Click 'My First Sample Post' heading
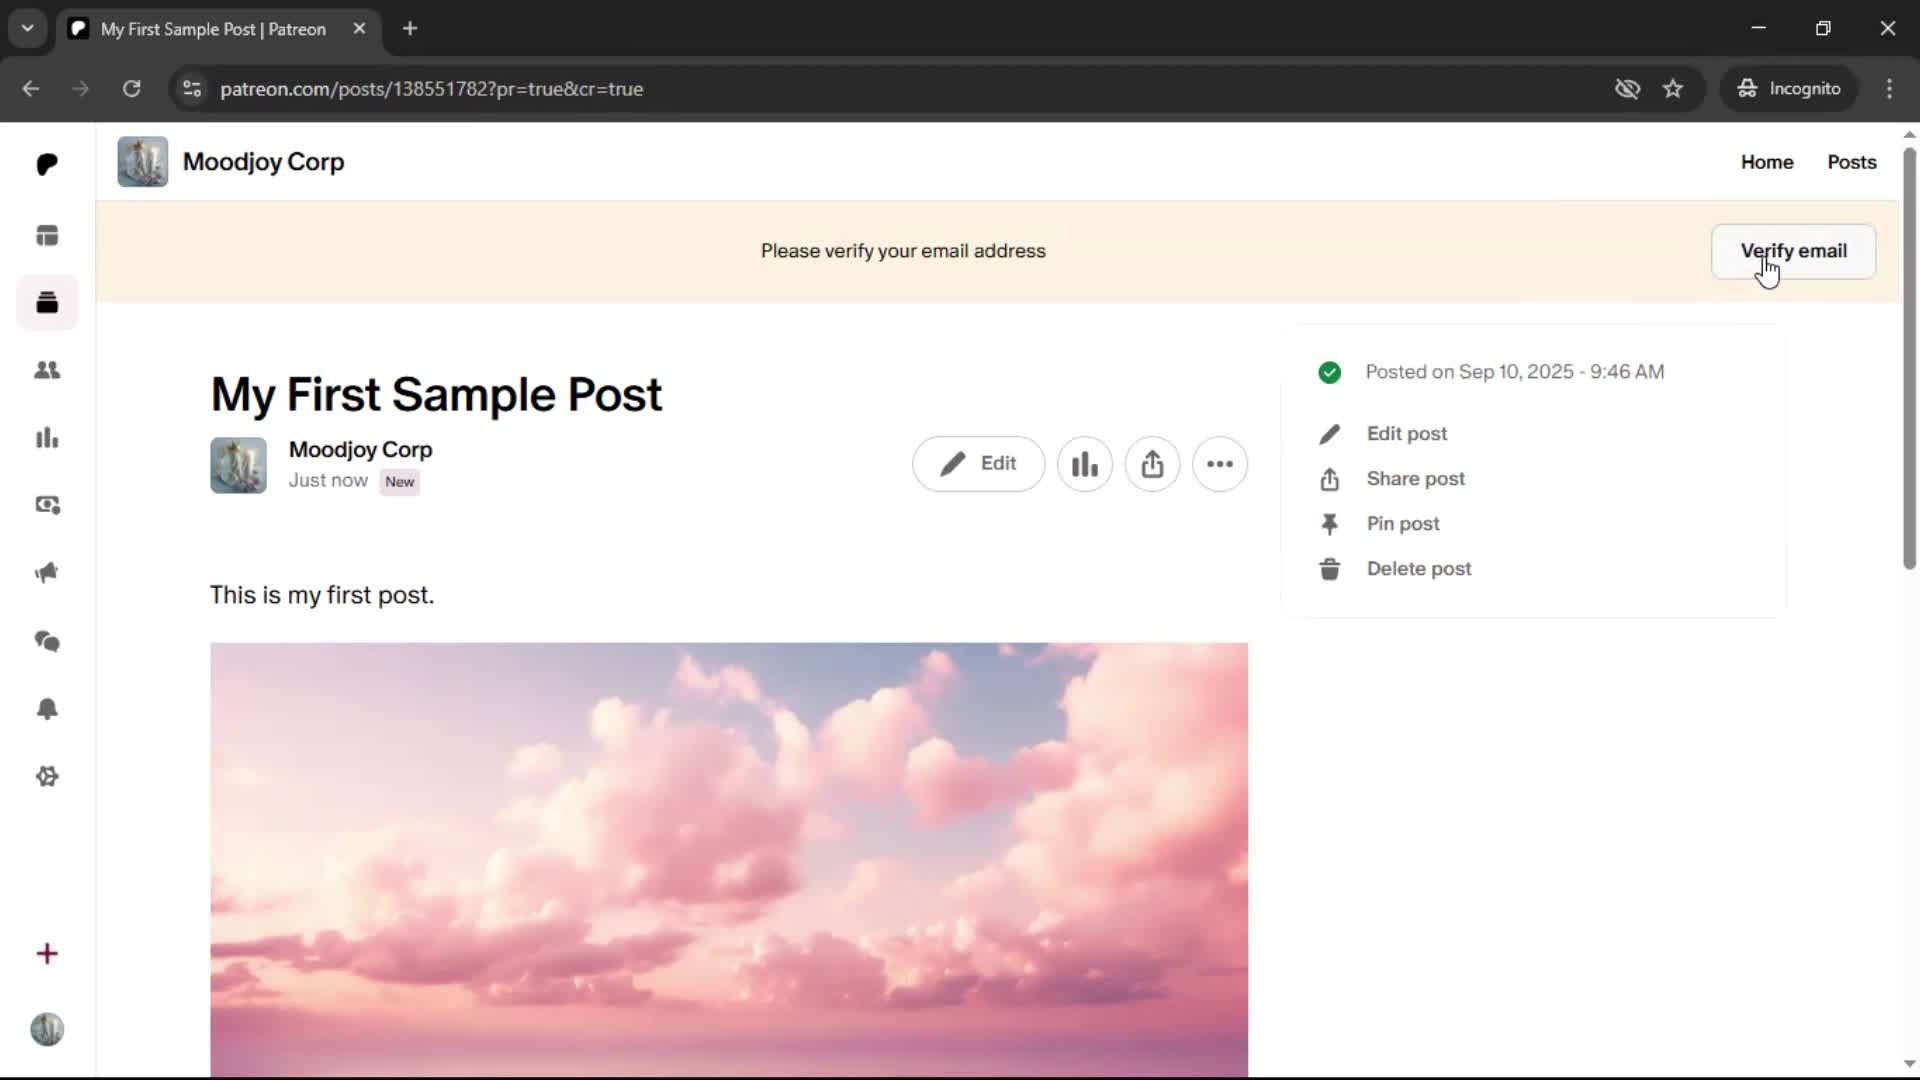1920x1080 pixels. (436, 395)
